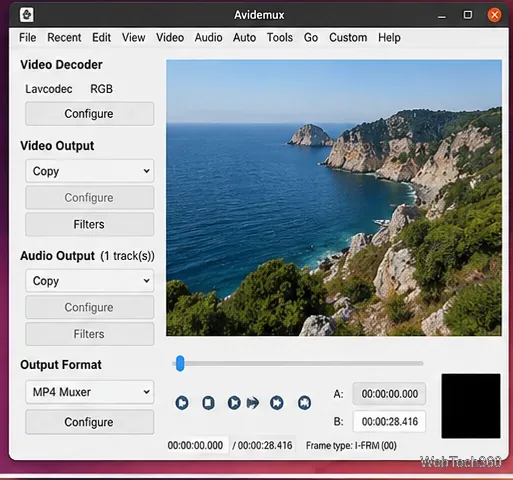
Task: Open the View menu
Action: [133, 37]
